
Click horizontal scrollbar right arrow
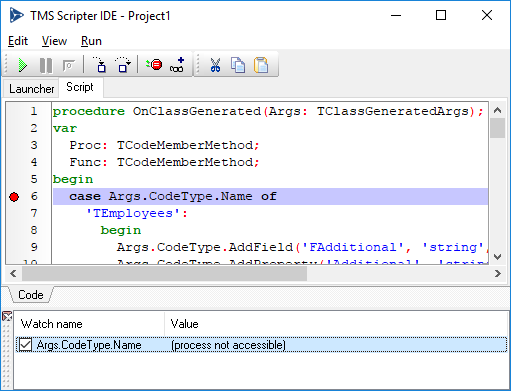pos(497,274)
